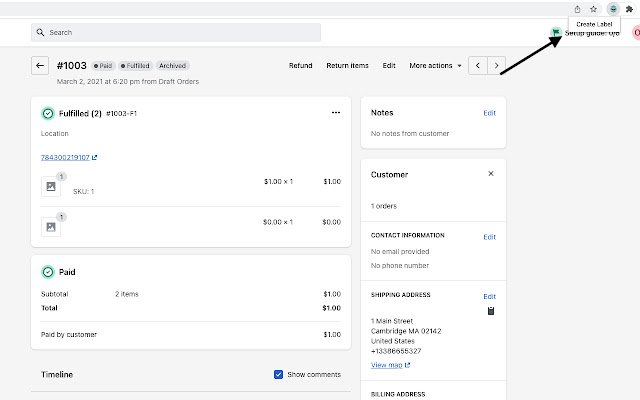Click the Create Label extension icon
The image size is (640, 400).
[612, 8]
